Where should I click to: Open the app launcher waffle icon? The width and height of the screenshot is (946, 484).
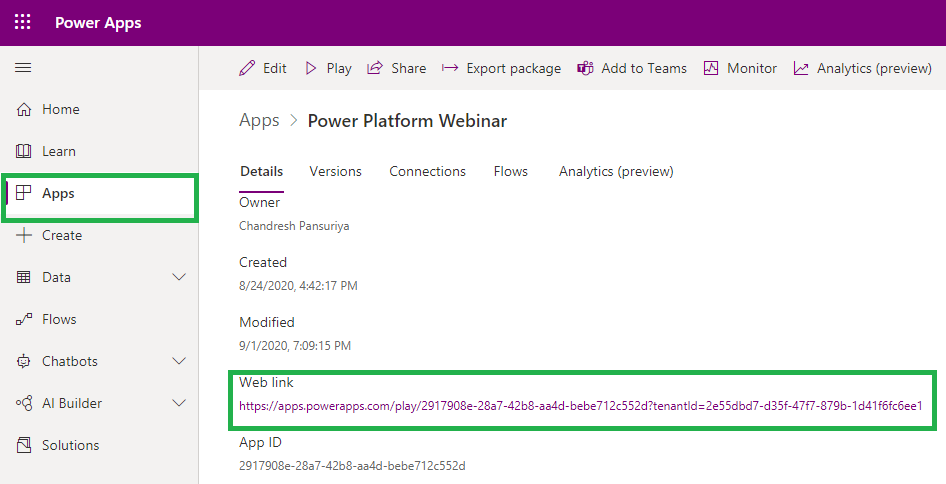click(x=22, y=22)
